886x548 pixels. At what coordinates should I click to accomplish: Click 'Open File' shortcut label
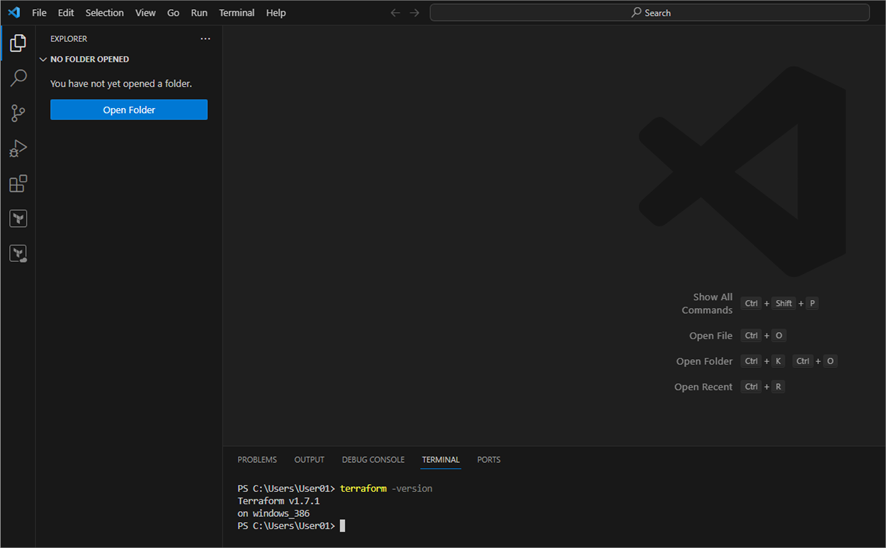tap(710, 336)
